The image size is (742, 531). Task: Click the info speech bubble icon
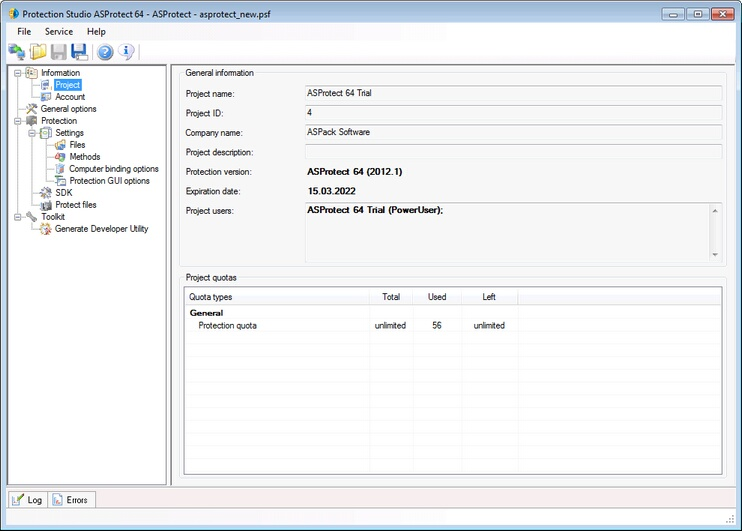point(126,52)
